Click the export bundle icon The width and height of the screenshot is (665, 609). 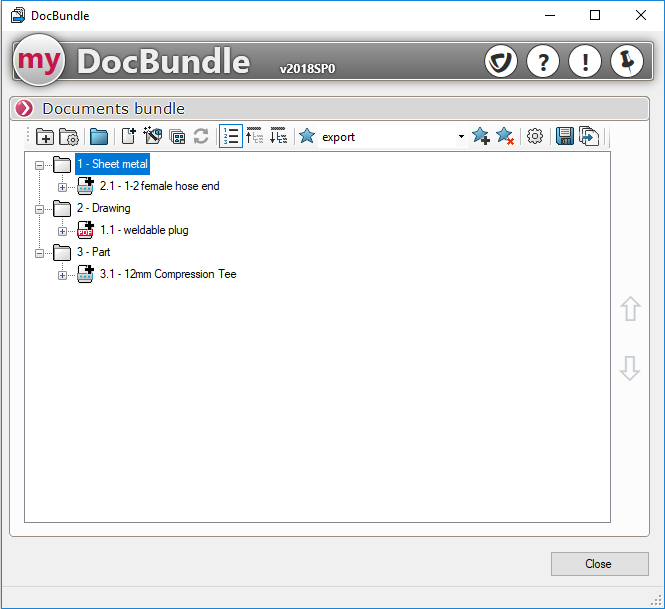click(x=589, y=137)
